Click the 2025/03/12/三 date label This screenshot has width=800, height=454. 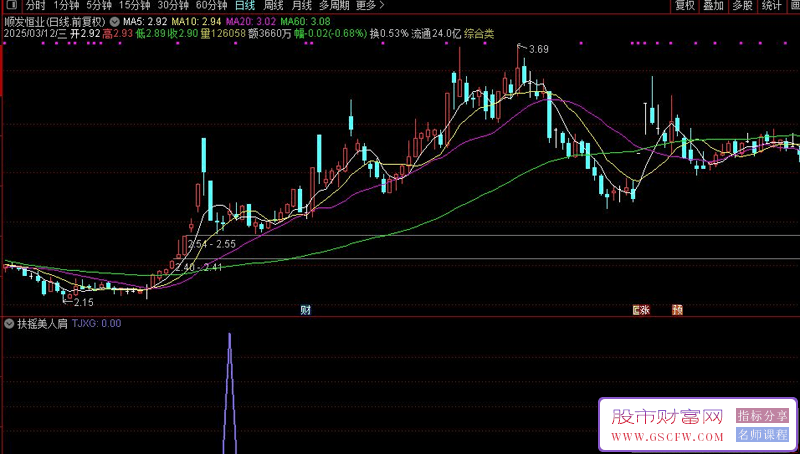36,34
